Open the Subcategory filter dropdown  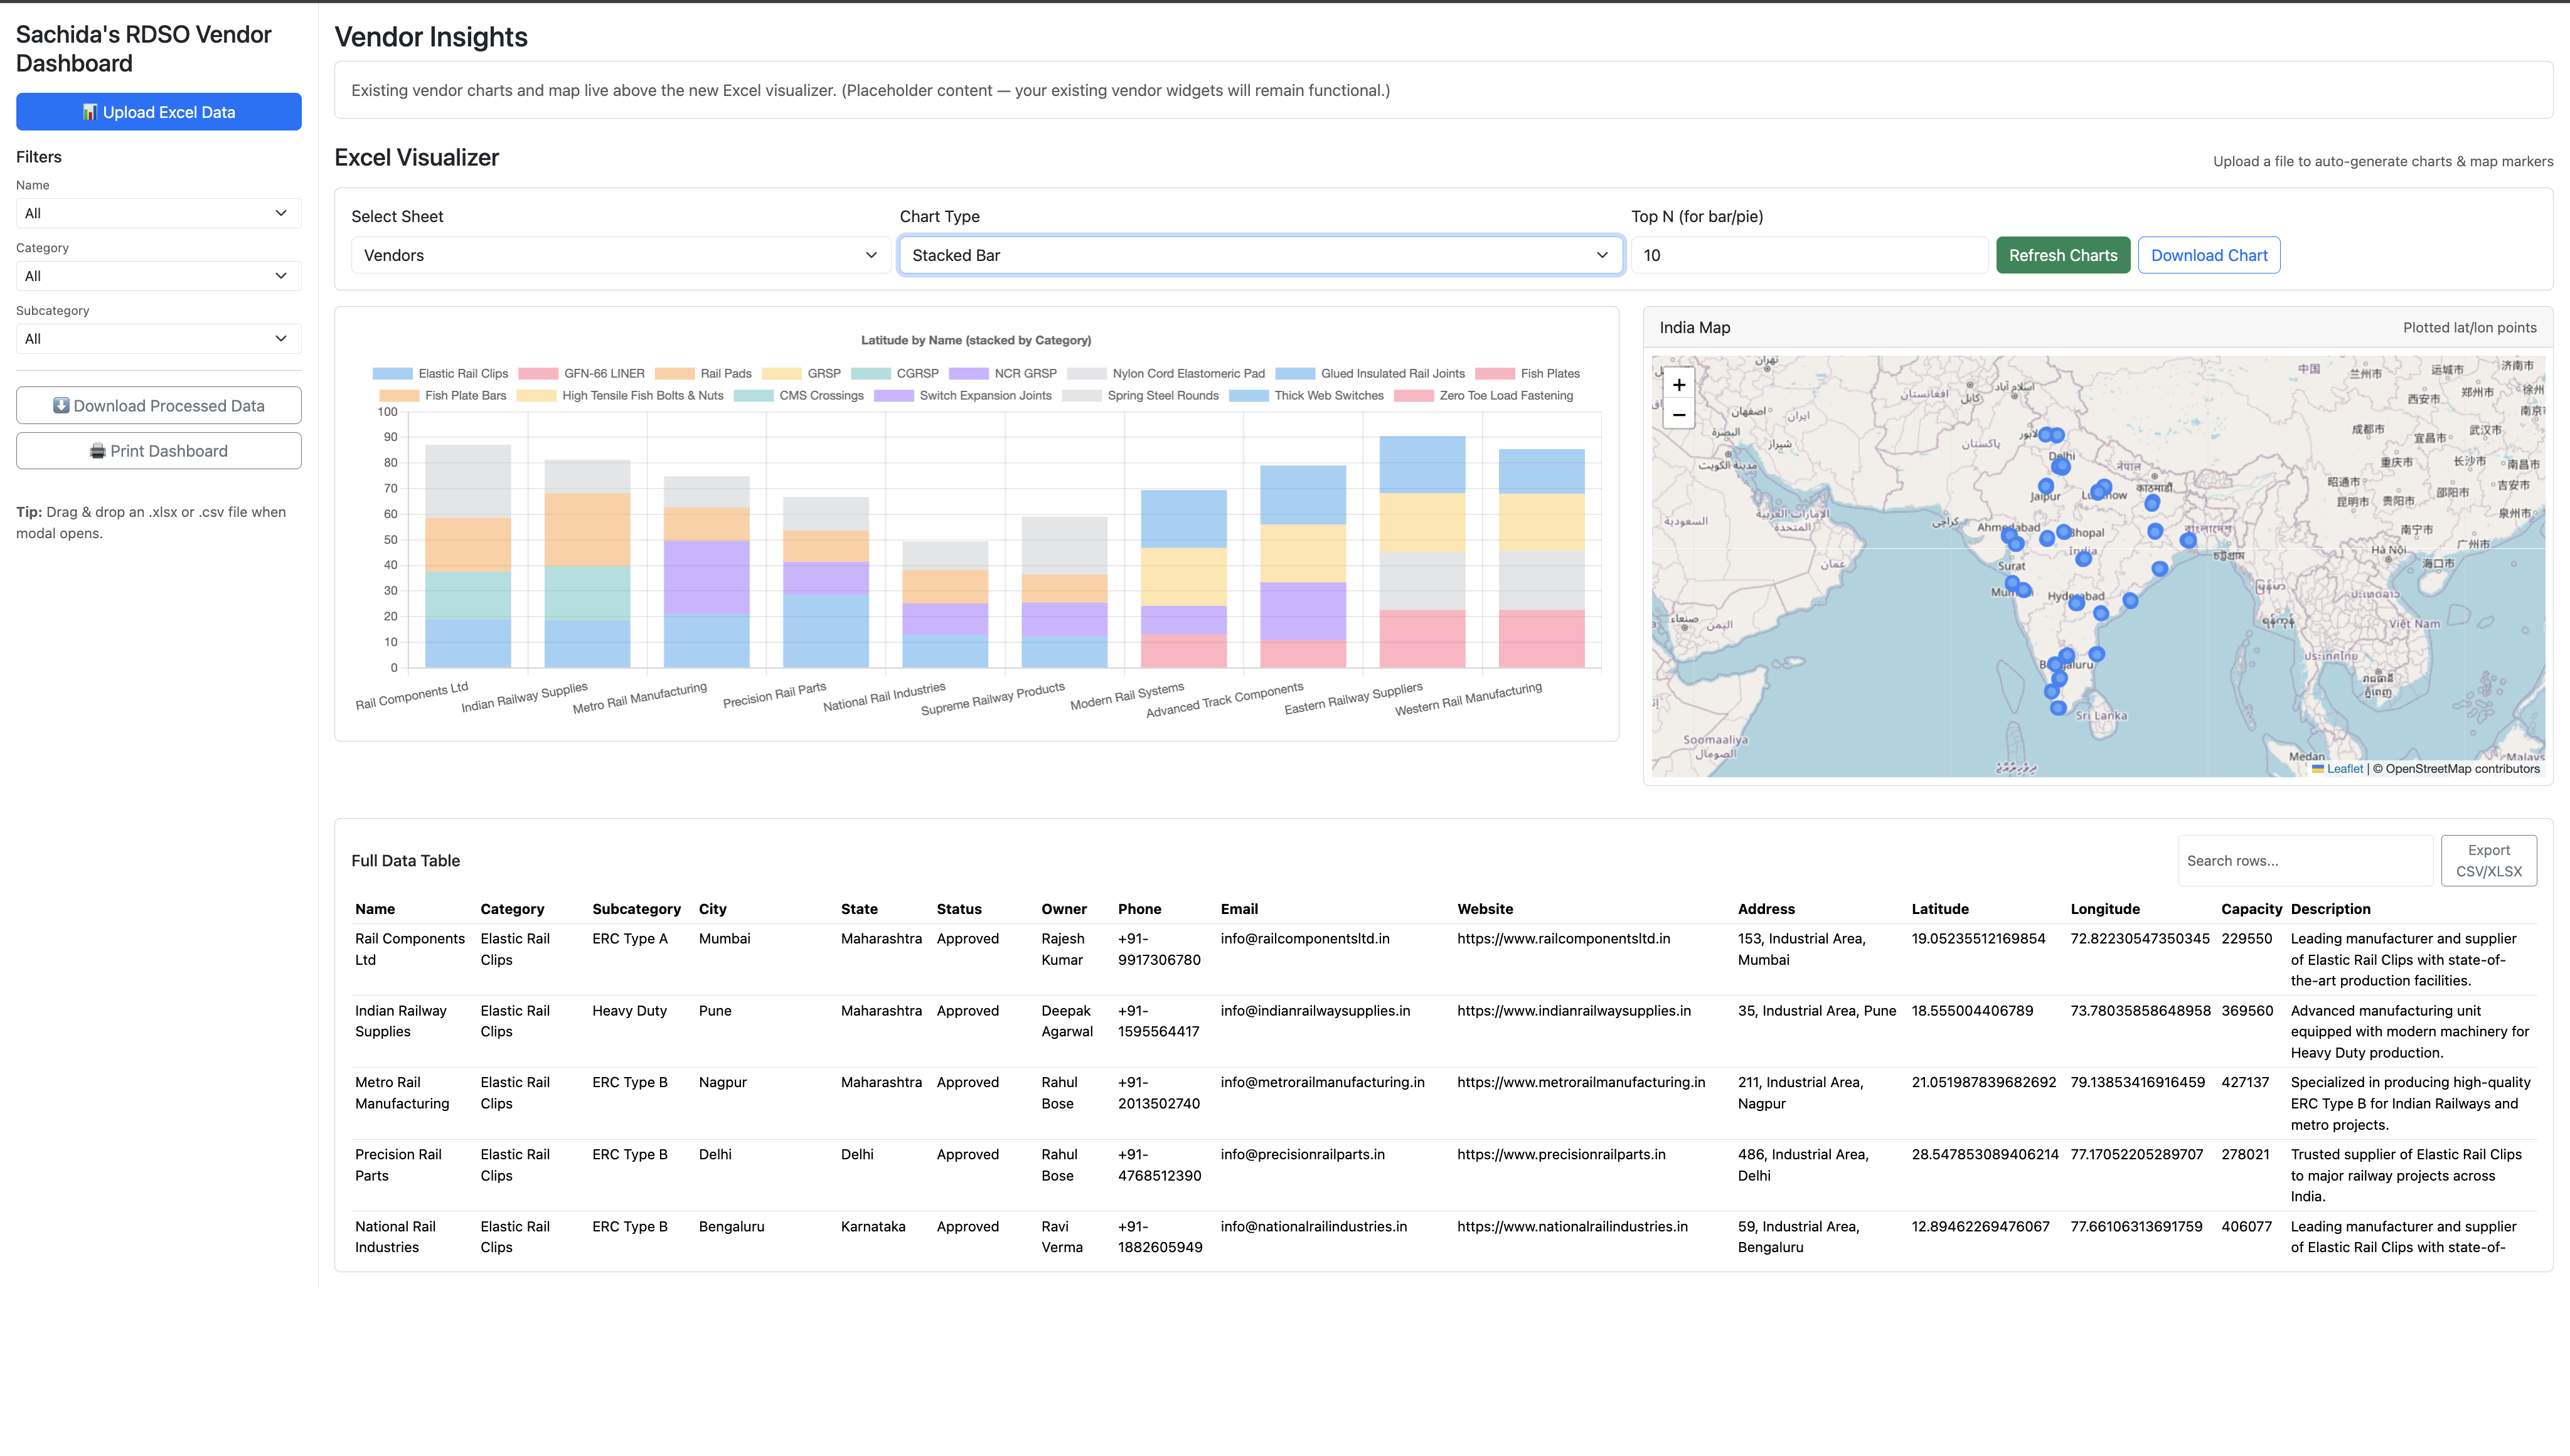[x=159, y=339]
